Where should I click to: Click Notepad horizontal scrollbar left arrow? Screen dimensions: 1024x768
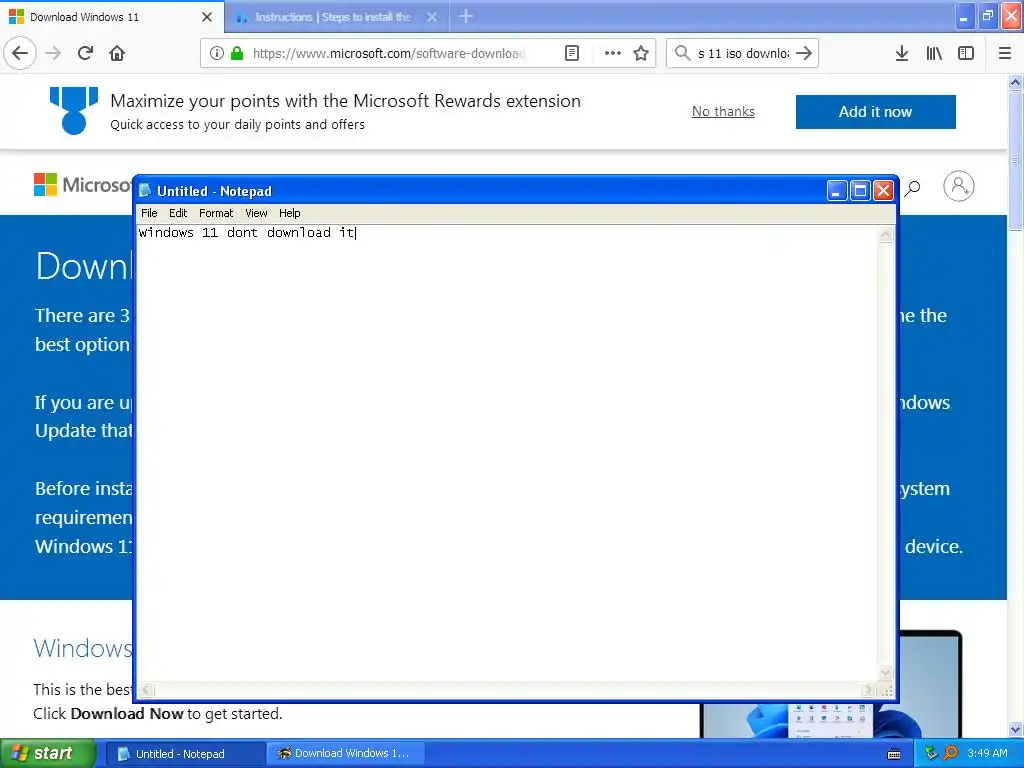tap(146, 690)
